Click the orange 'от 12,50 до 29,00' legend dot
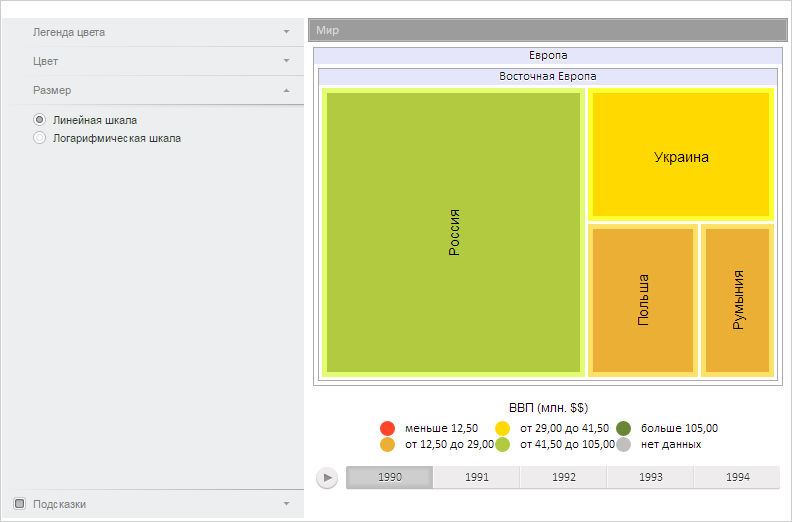This screenshot has width=792, height=522. (x=388, y=444)
